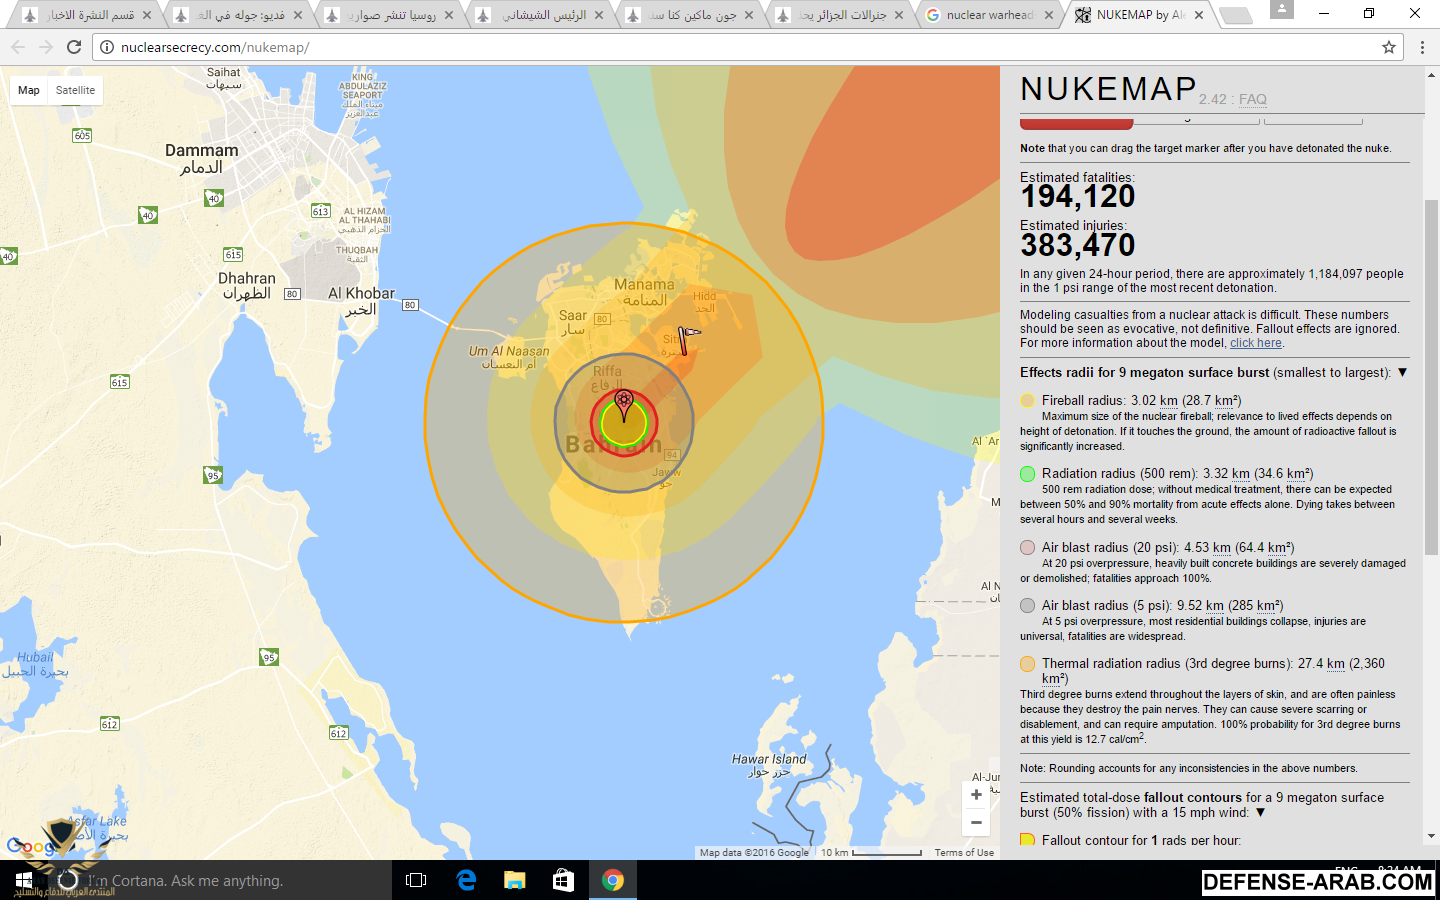Collapse the effects radii section
The height and width of the screenshot is (900, 1440).
pyautogui.click(x=1402, y=373)
